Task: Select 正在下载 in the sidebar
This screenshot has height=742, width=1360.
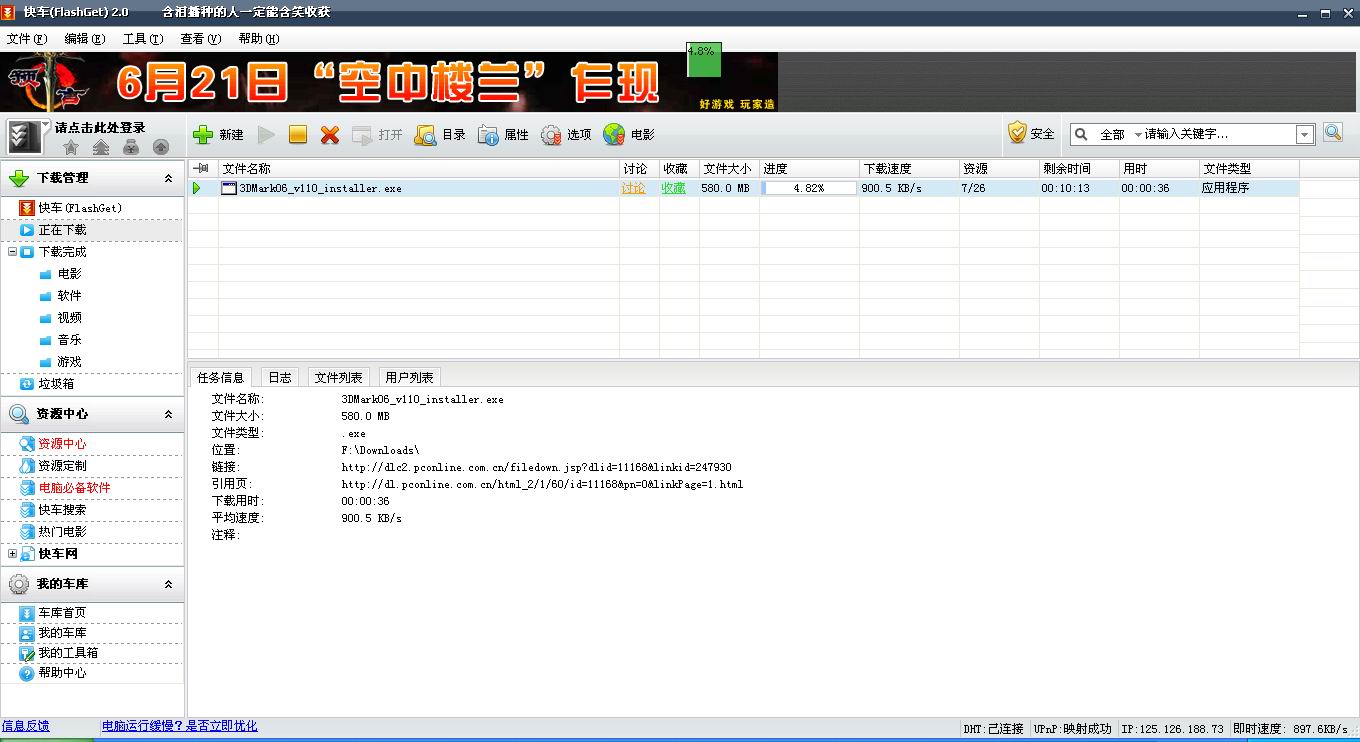Action: [x=62, y=230]
